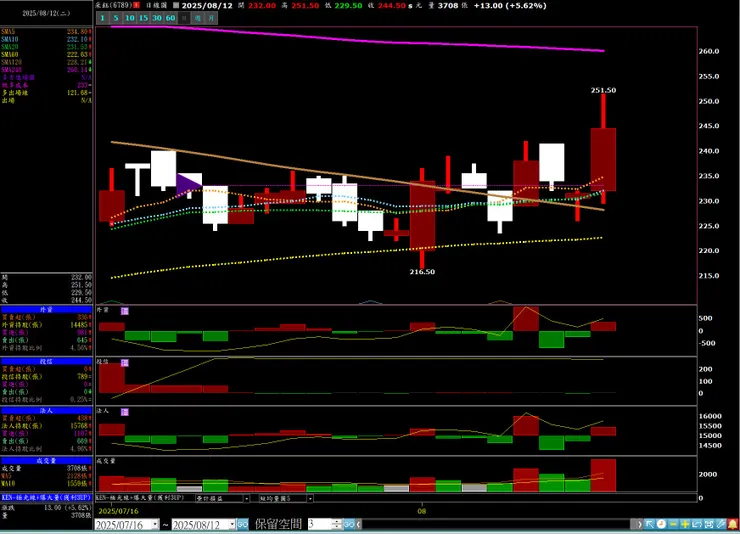Click the purple triangle marker on the candlestick chart

pos(189,184)
